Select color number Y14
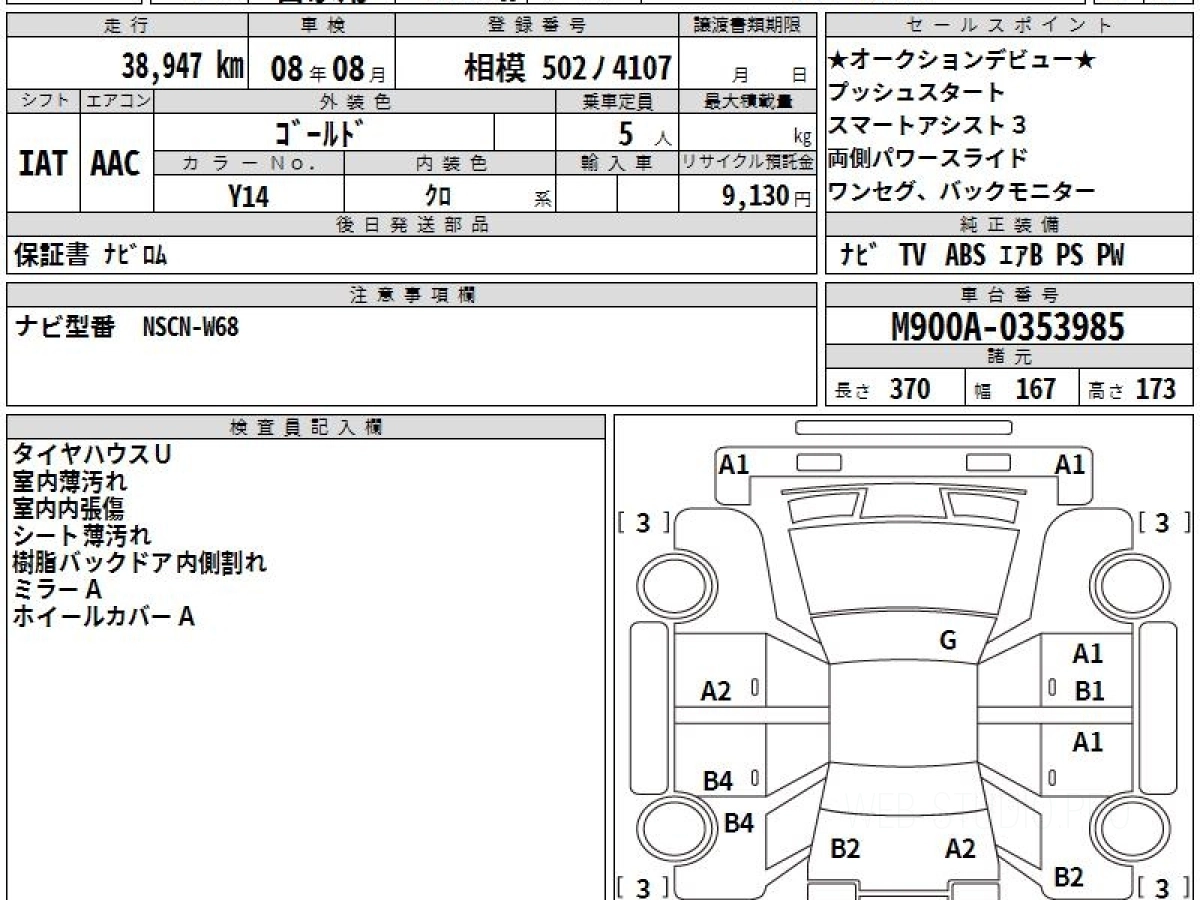The image size is (1200, 900). click(x=248, y=196)
